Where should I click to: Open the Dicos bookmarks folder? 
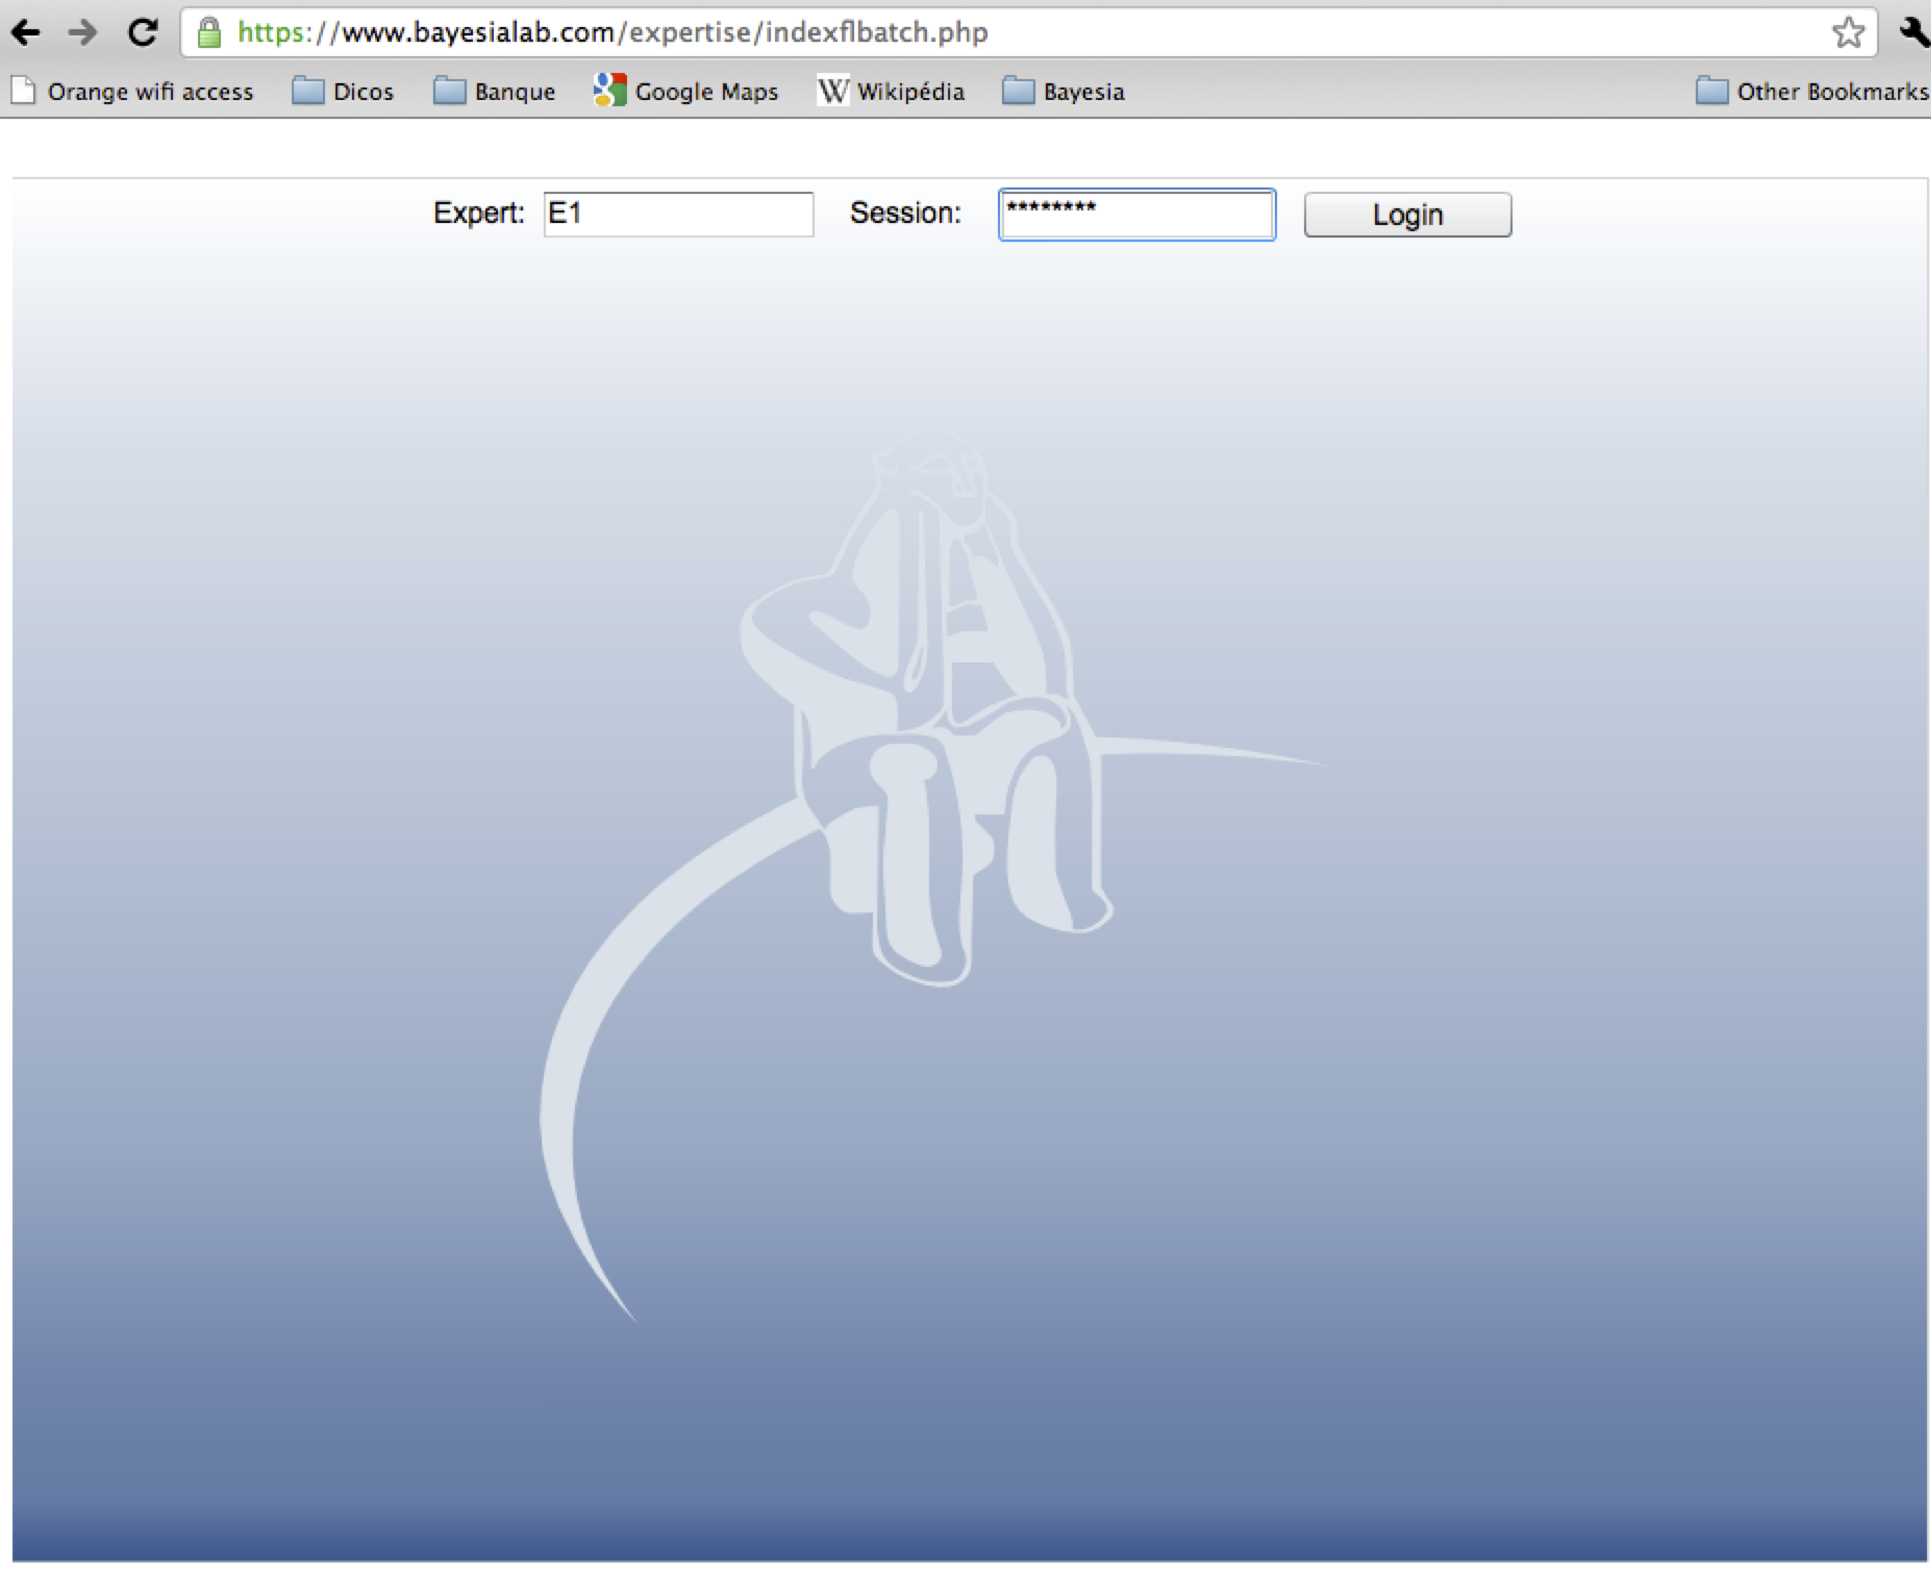pos(343,91)
